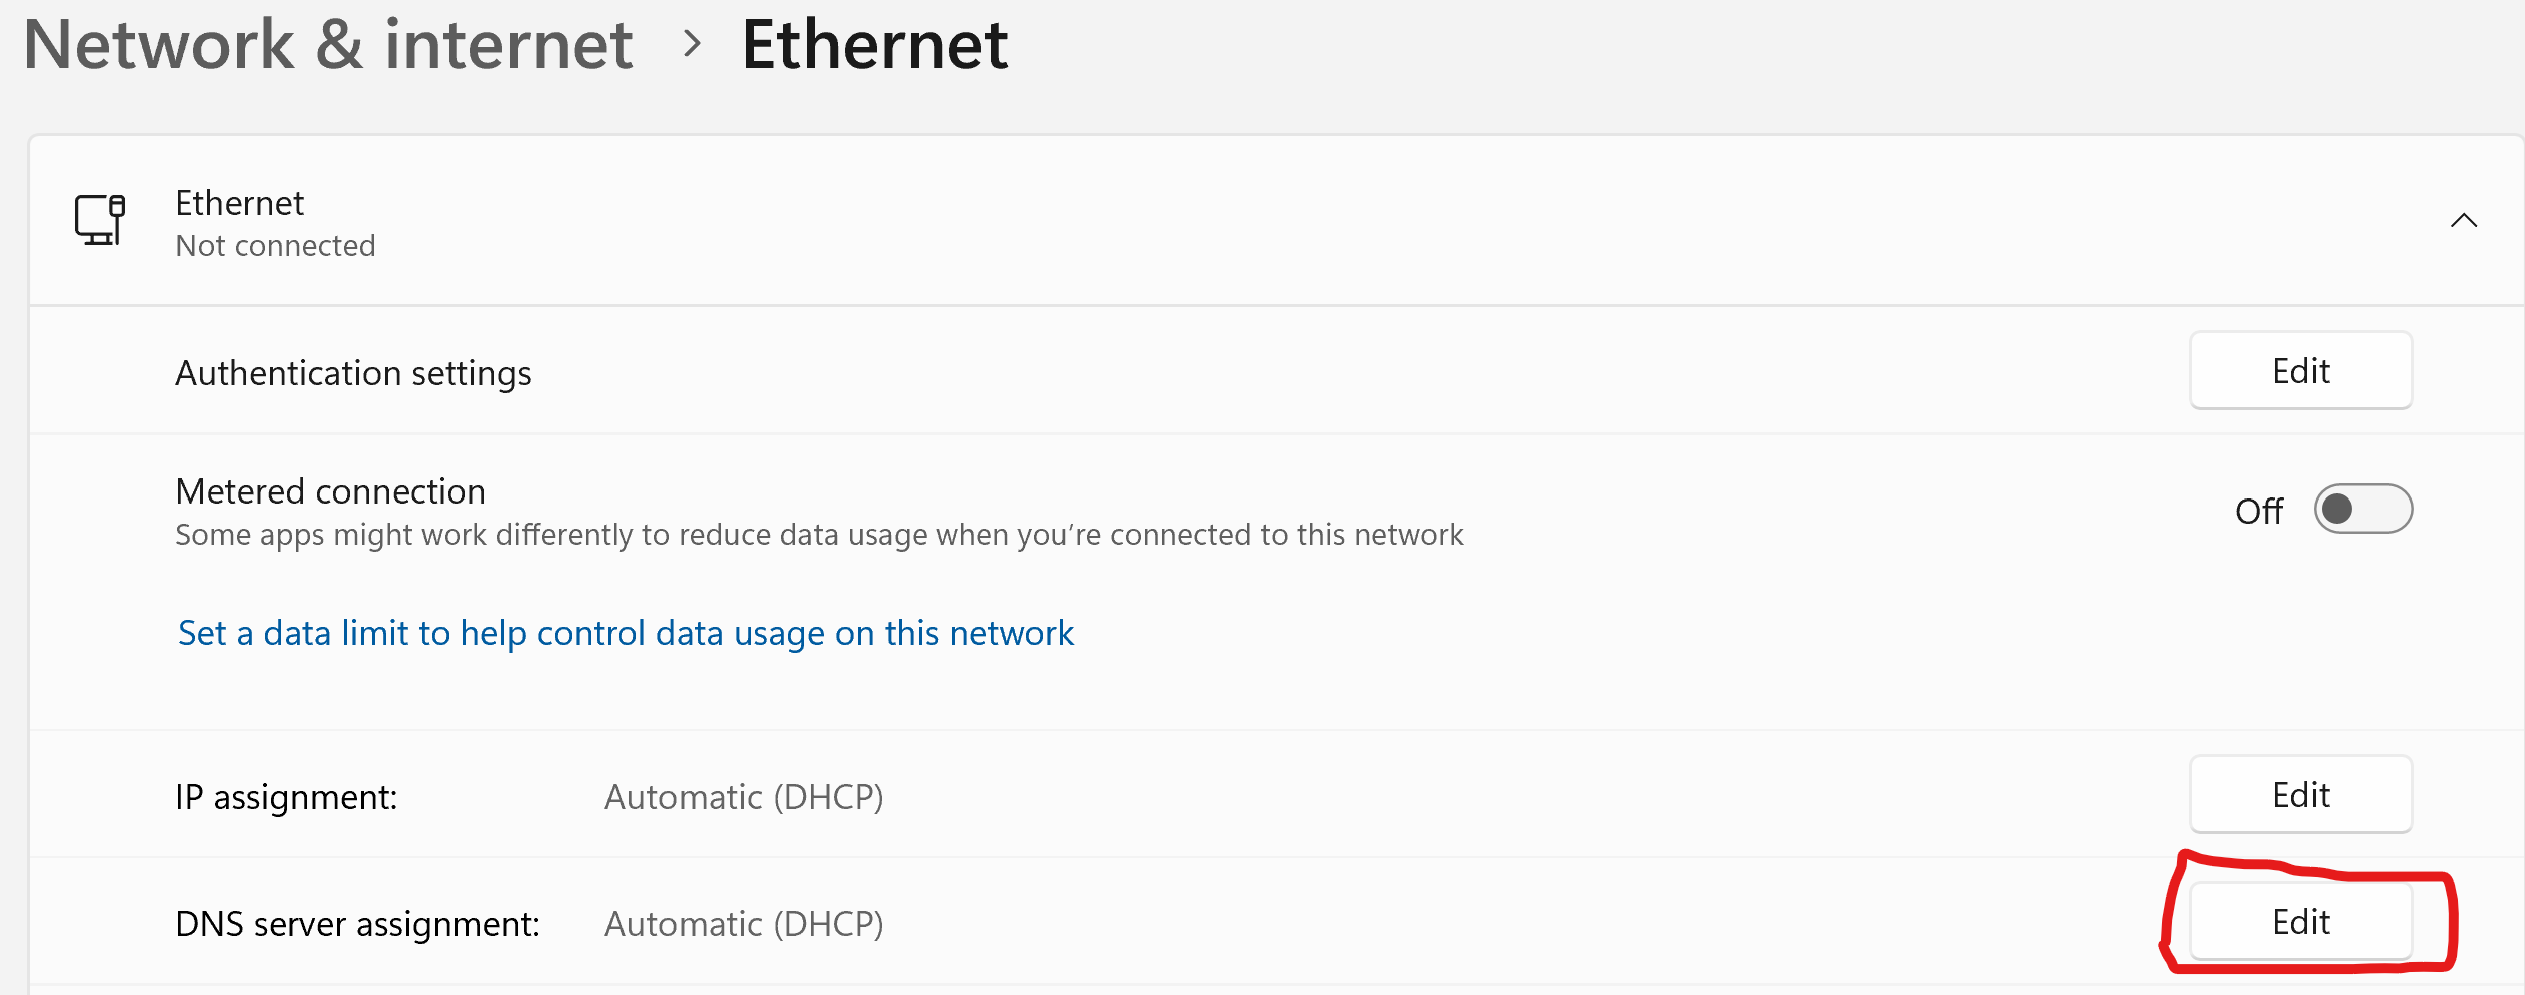Click the Off label beside toggle

click(x=2258, y=511)
